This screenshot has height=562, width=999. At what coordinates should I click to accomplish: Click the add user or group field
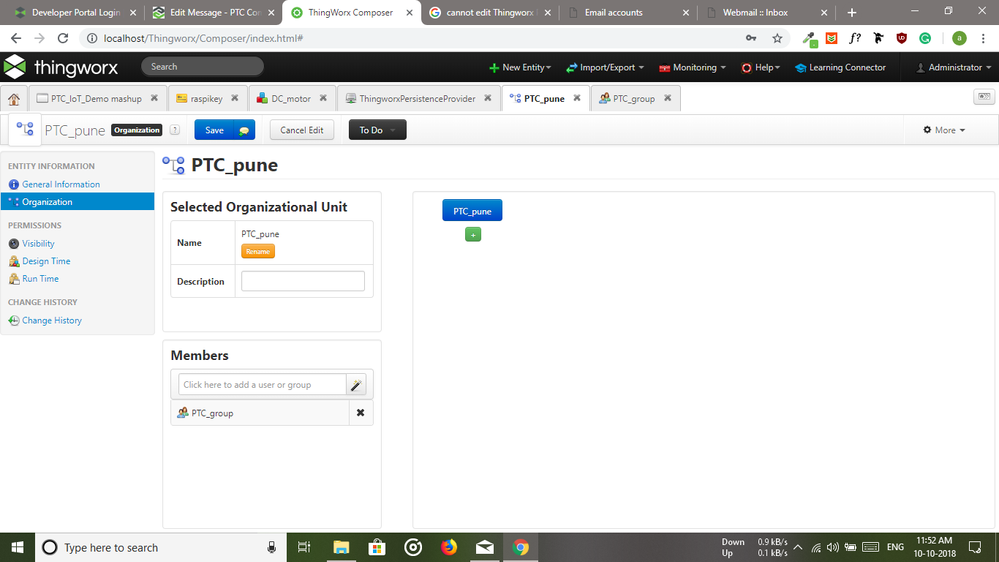[262, 385]
